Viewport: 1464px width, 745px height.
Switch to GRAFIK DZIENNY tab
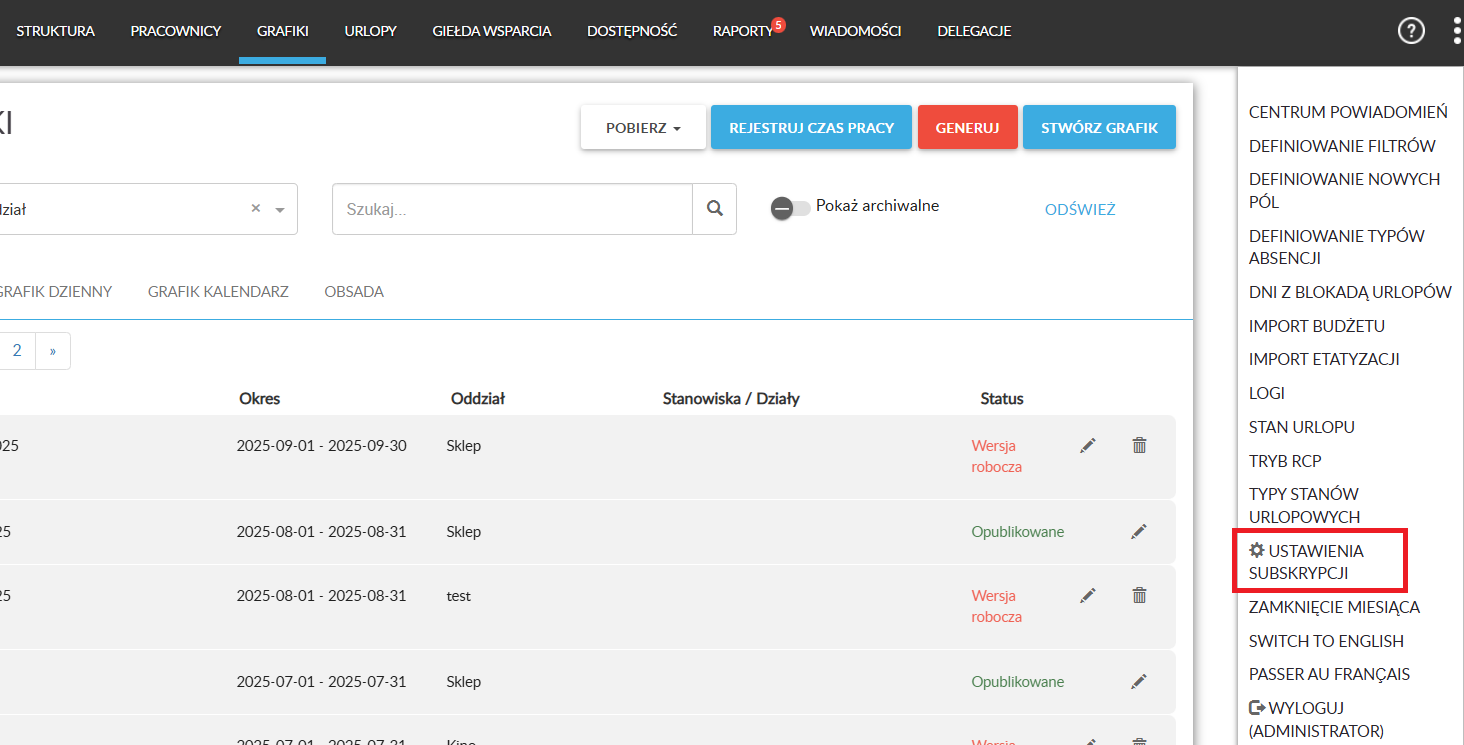(54, 292)
